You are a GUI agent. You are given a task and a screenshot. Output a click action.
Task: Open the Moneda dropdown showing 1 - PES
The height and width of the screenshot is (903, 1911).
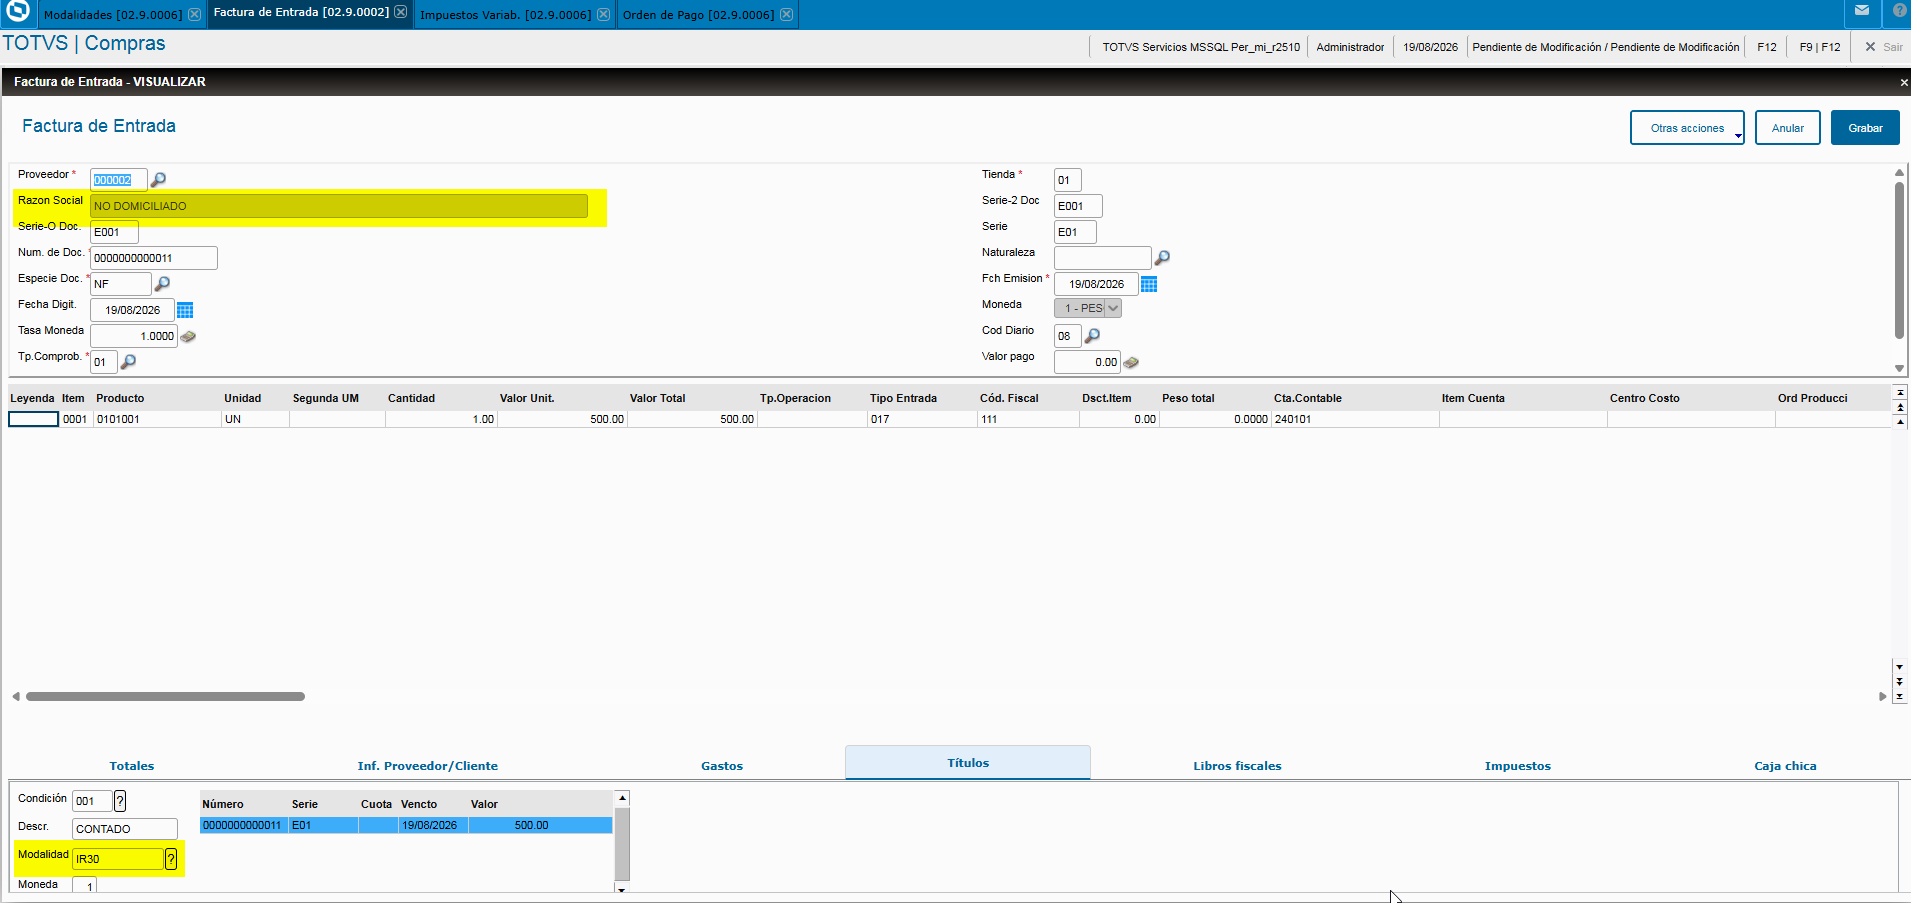click(1088, 308)
